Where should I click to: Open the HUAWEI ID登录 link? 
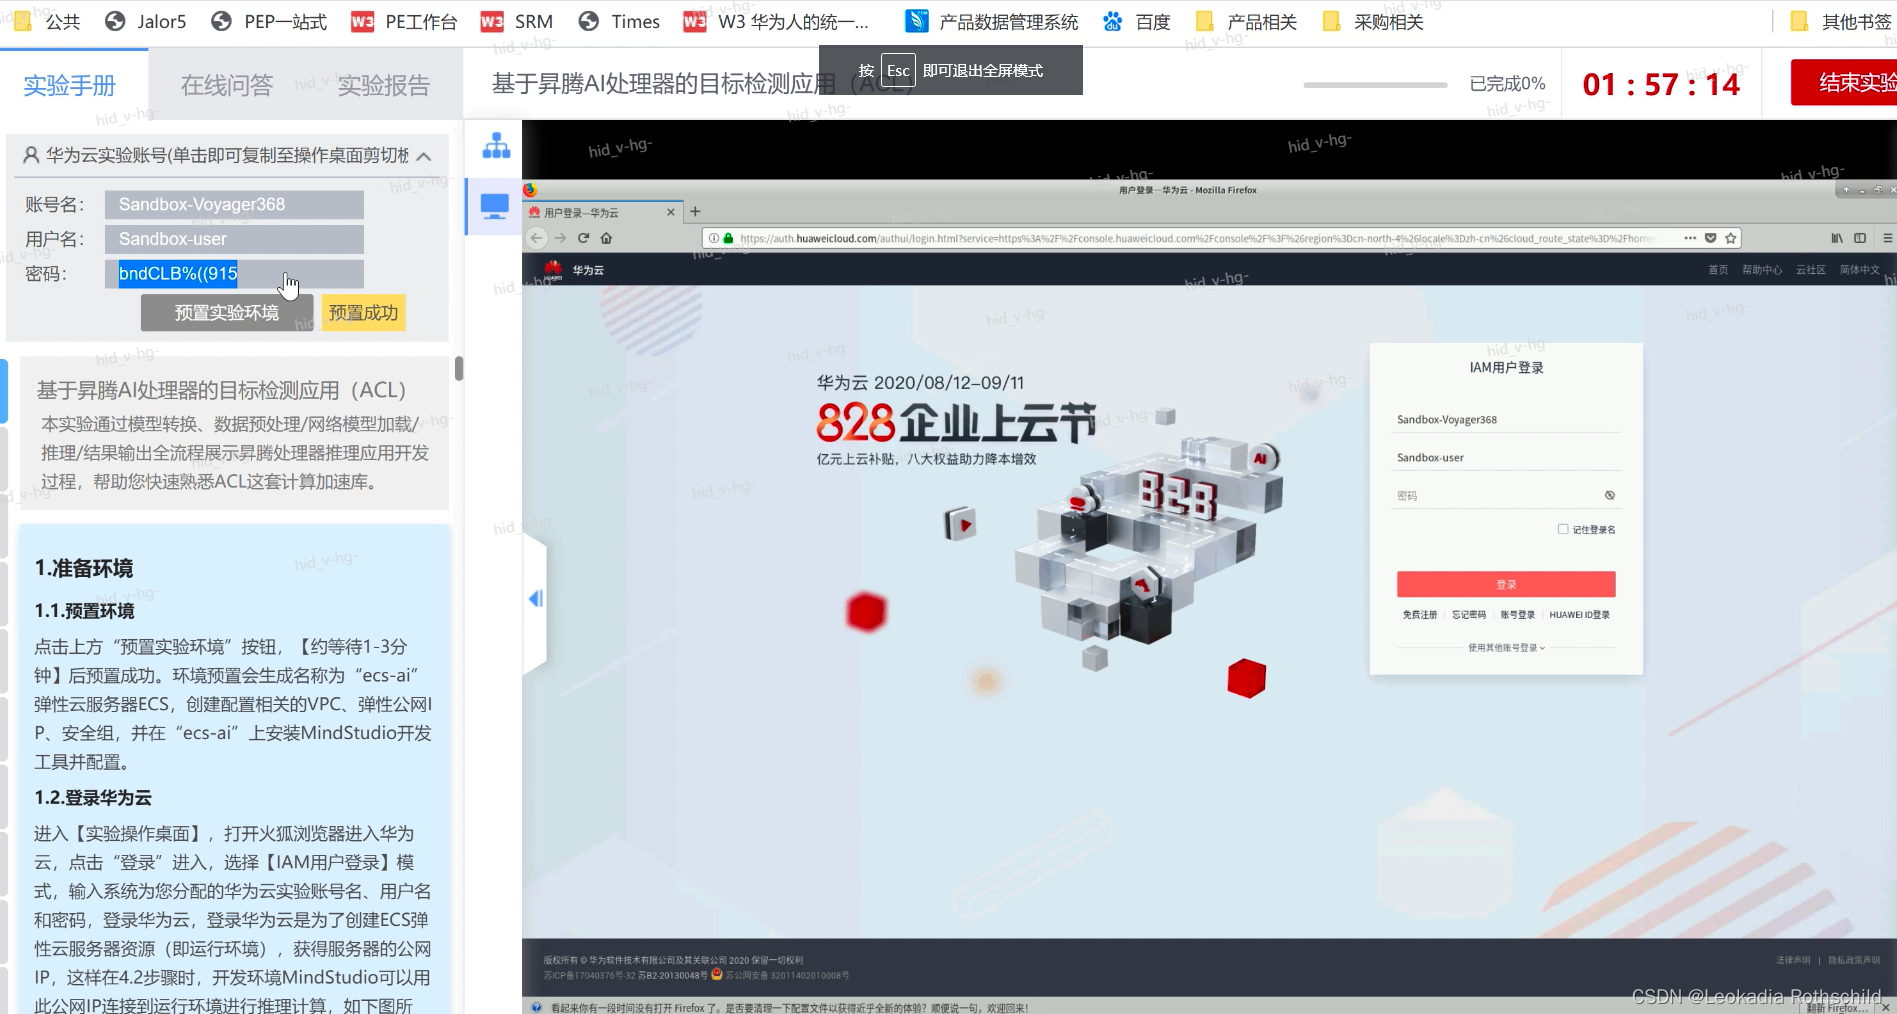pyautogui.click(x=1580, y=615)
